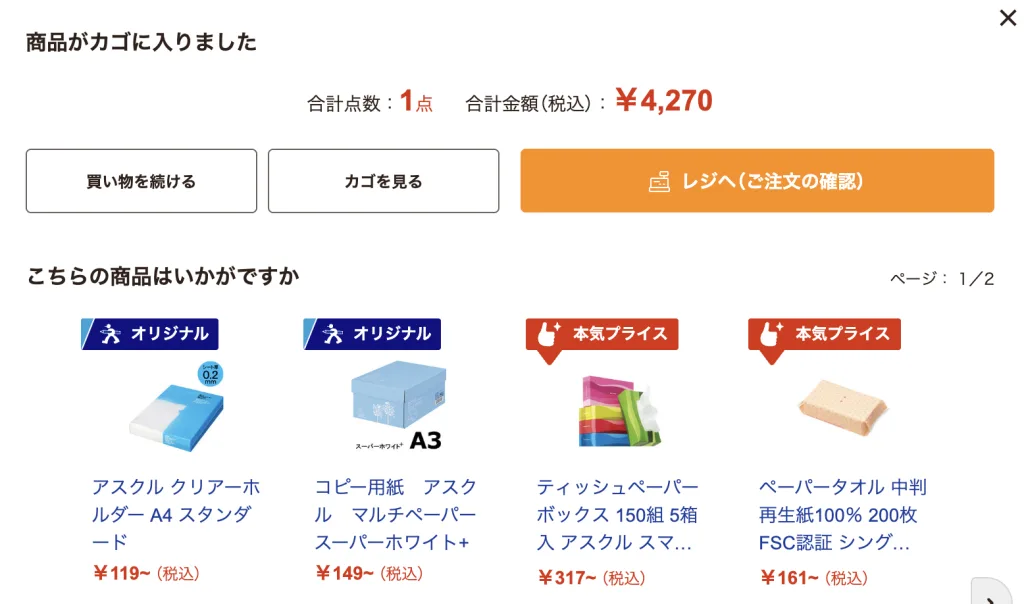This screenshot has height=604, width=1024.
Task: Click the cash register icon
Action: click(x=659, y=181)
